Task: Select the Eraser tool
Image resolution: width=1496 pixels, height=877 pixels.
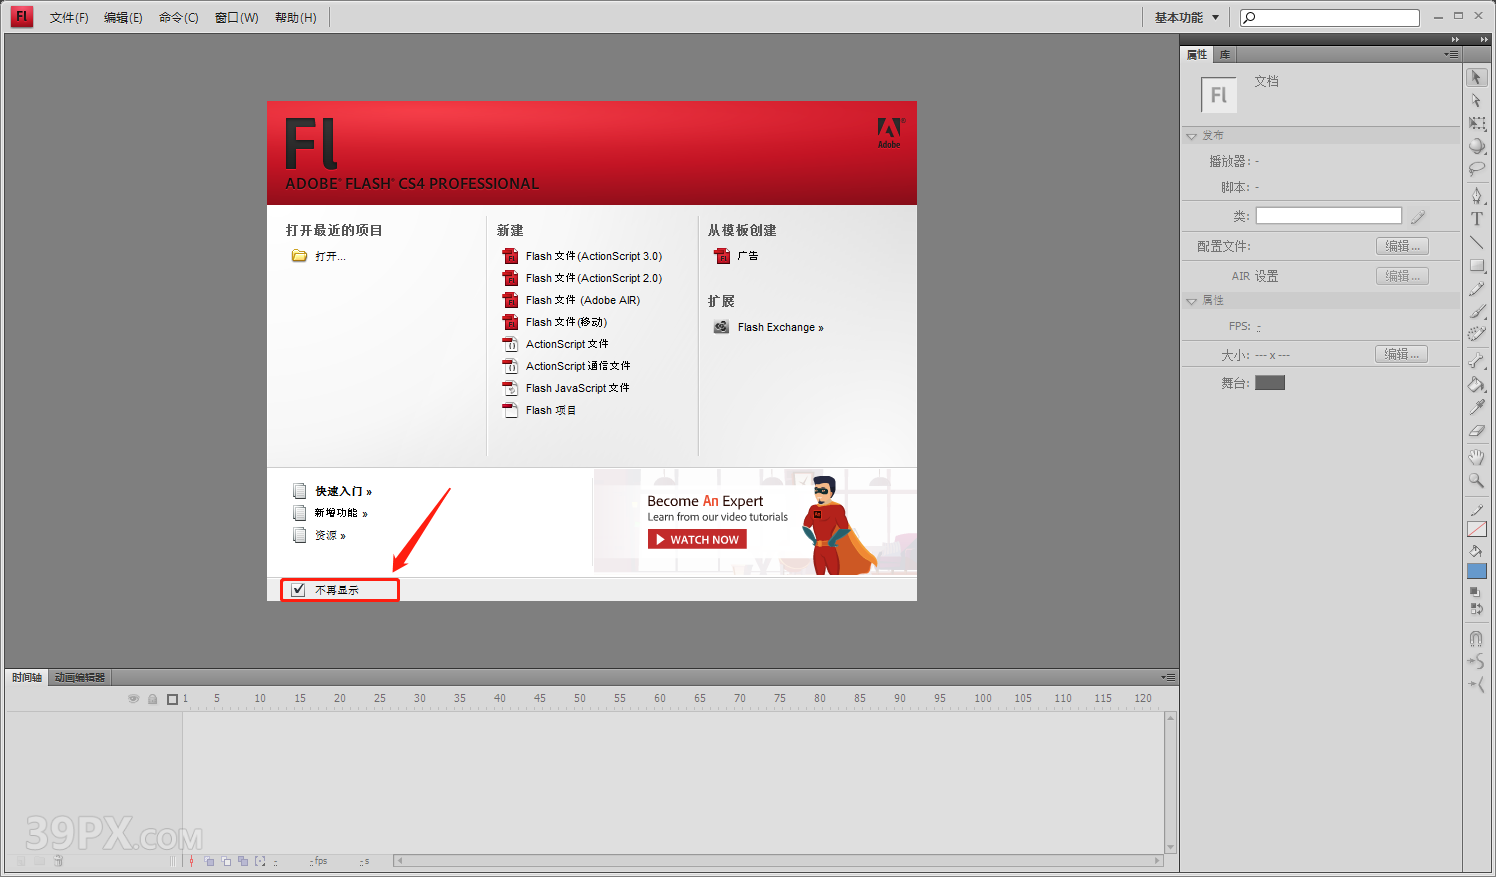Action: point(1476,431)
